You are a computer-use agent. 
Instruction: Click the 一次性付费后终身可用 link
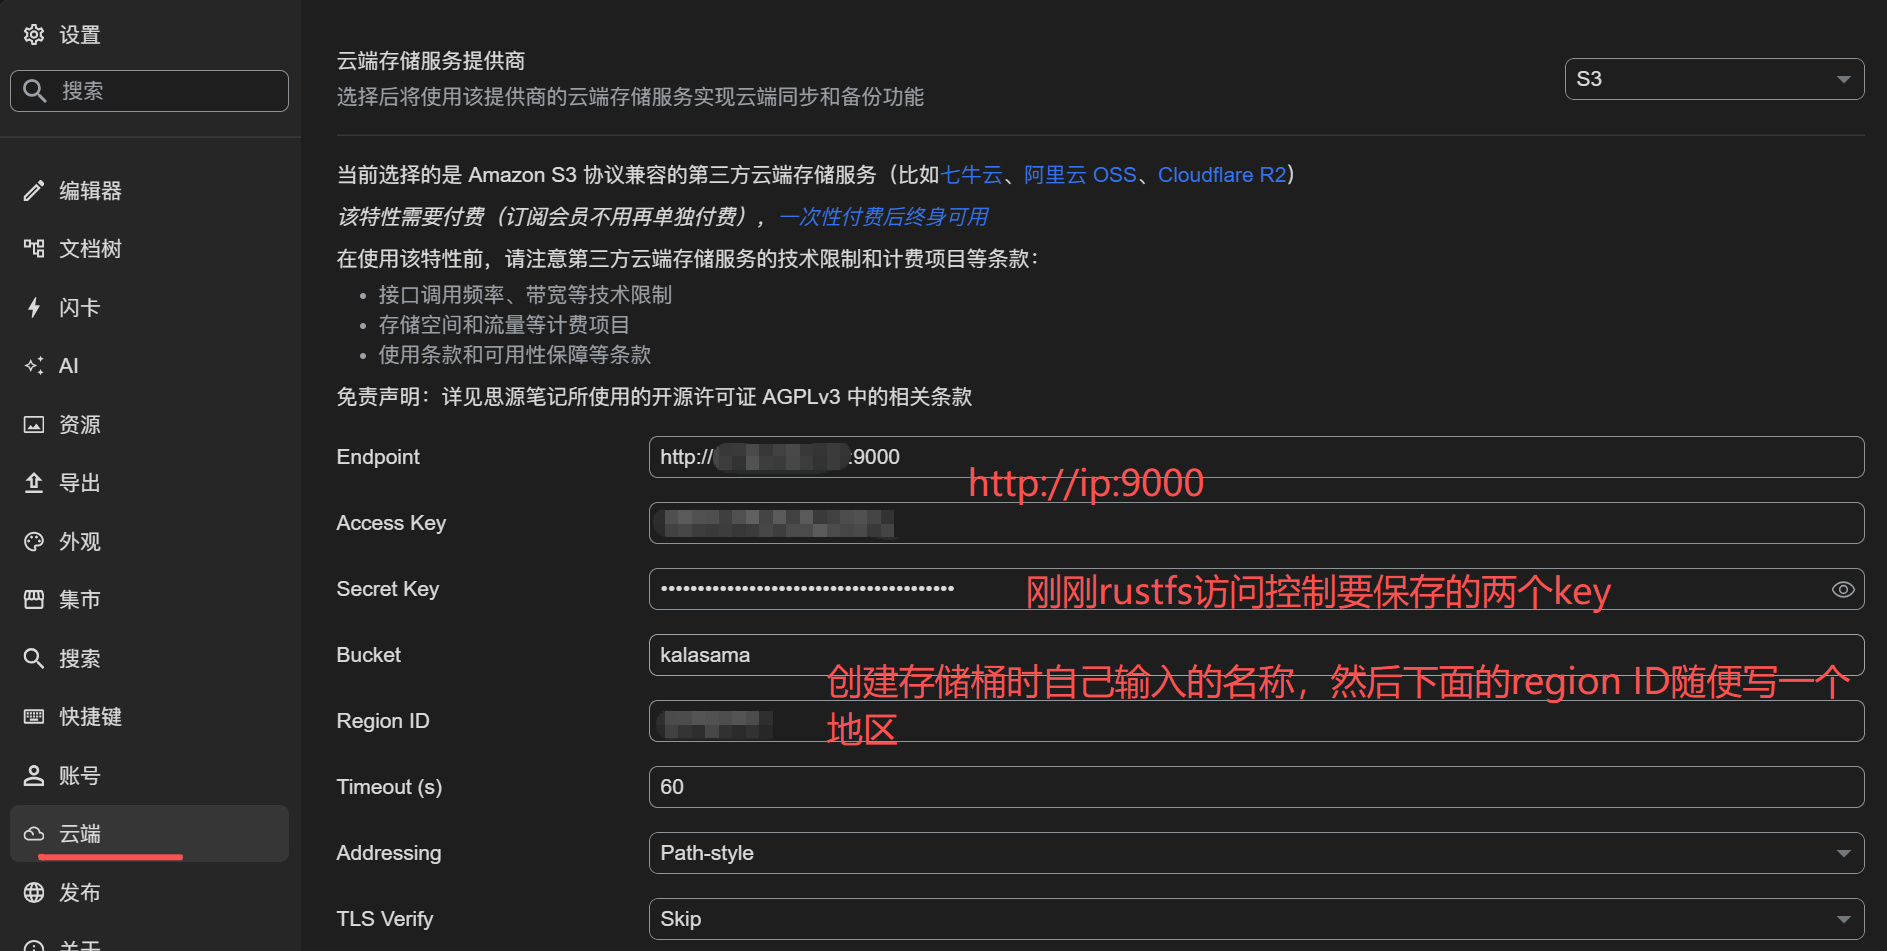tap(884, 216)
